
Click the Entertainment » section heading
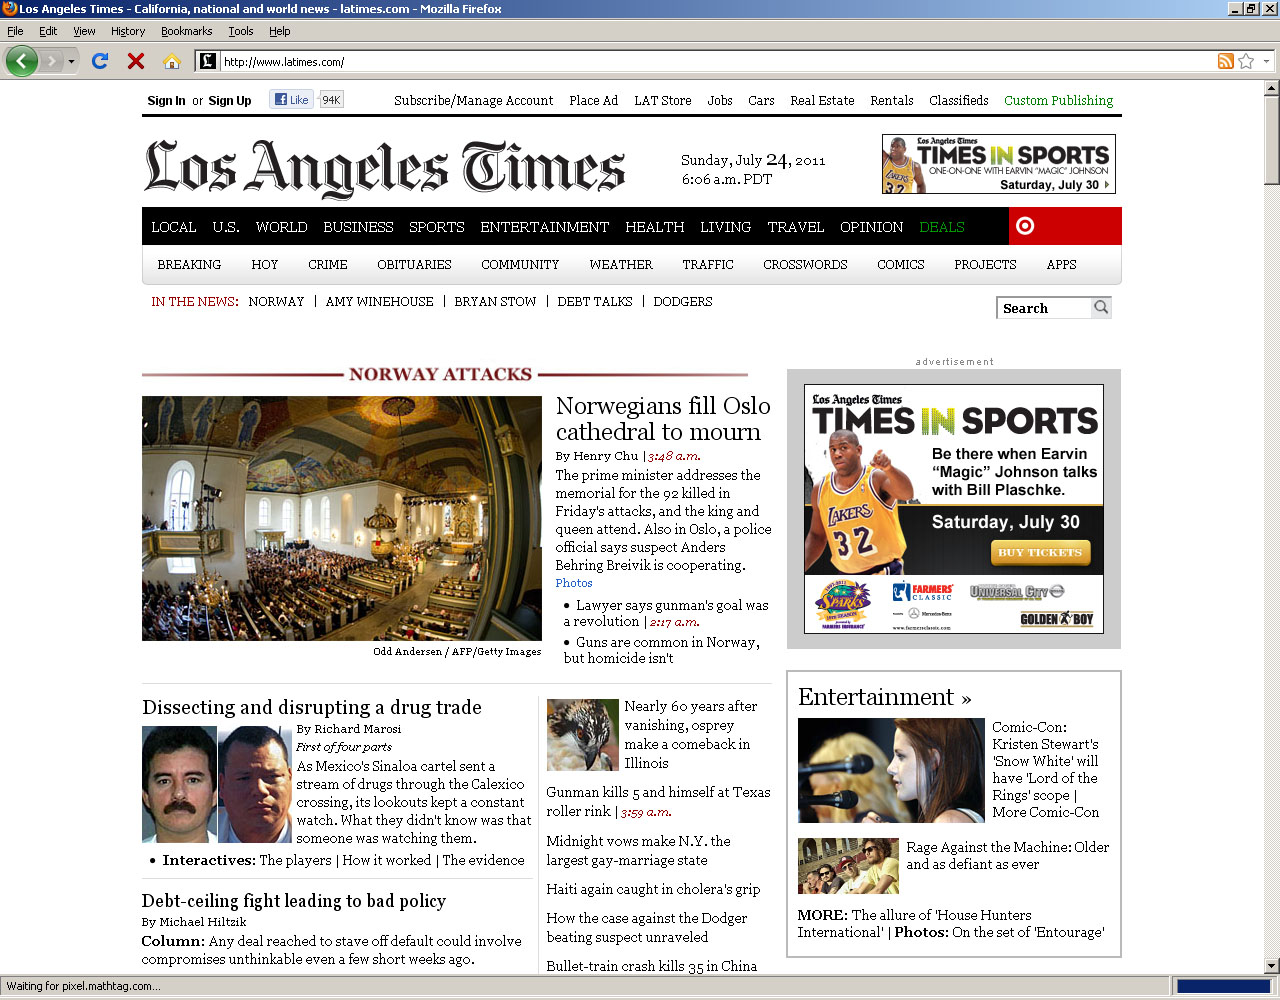(884, 697)
